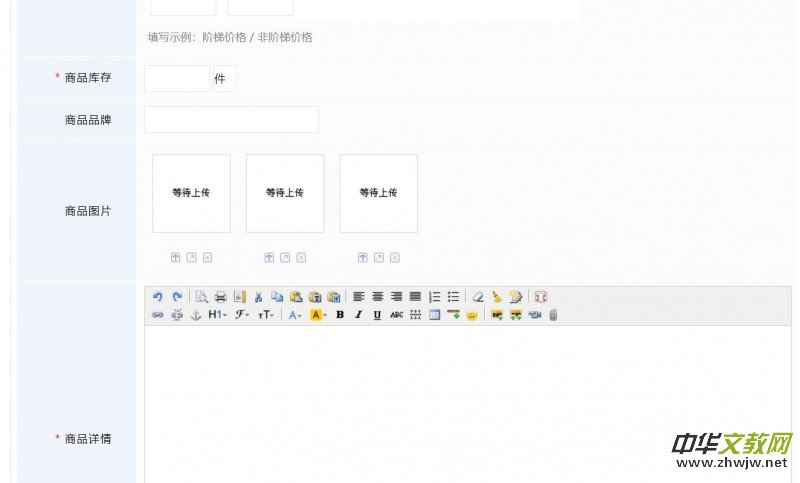Click the undo icon in editor toolbar
This screenshot has height=483, width=800.
pos(157,297)
